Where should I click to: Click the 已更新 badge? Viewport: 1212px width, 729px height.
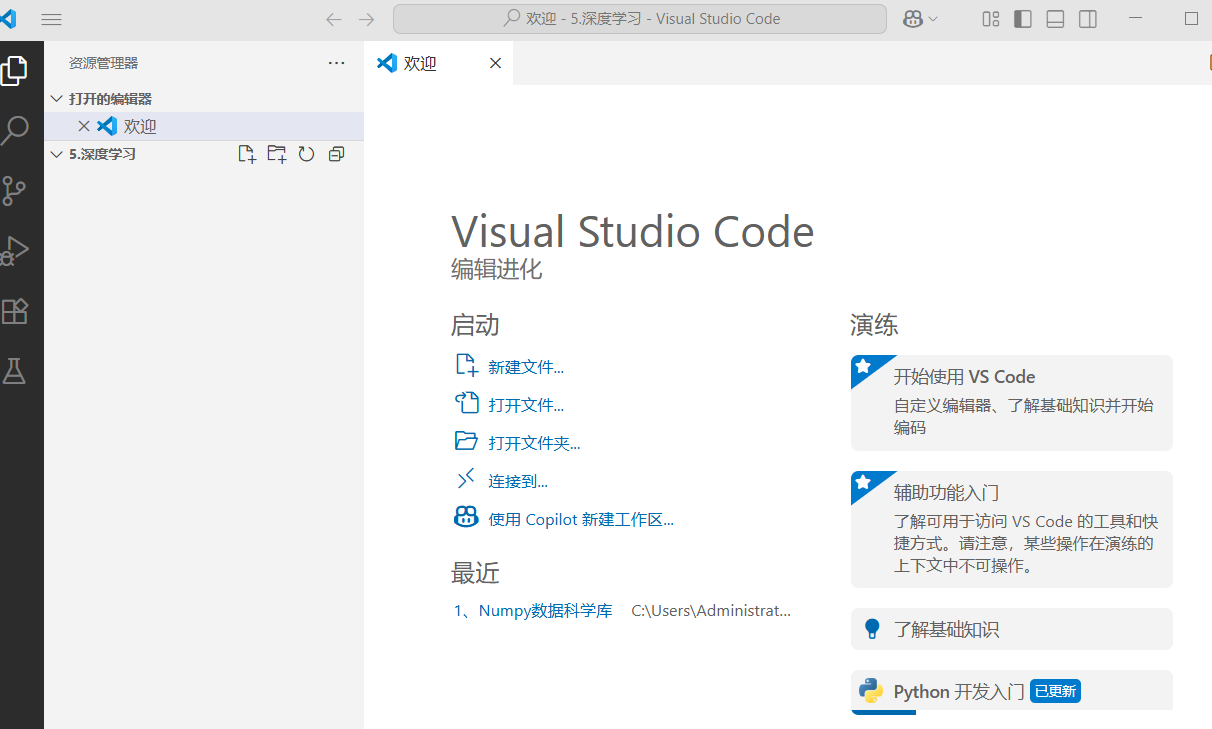(x=1055, y=691)
